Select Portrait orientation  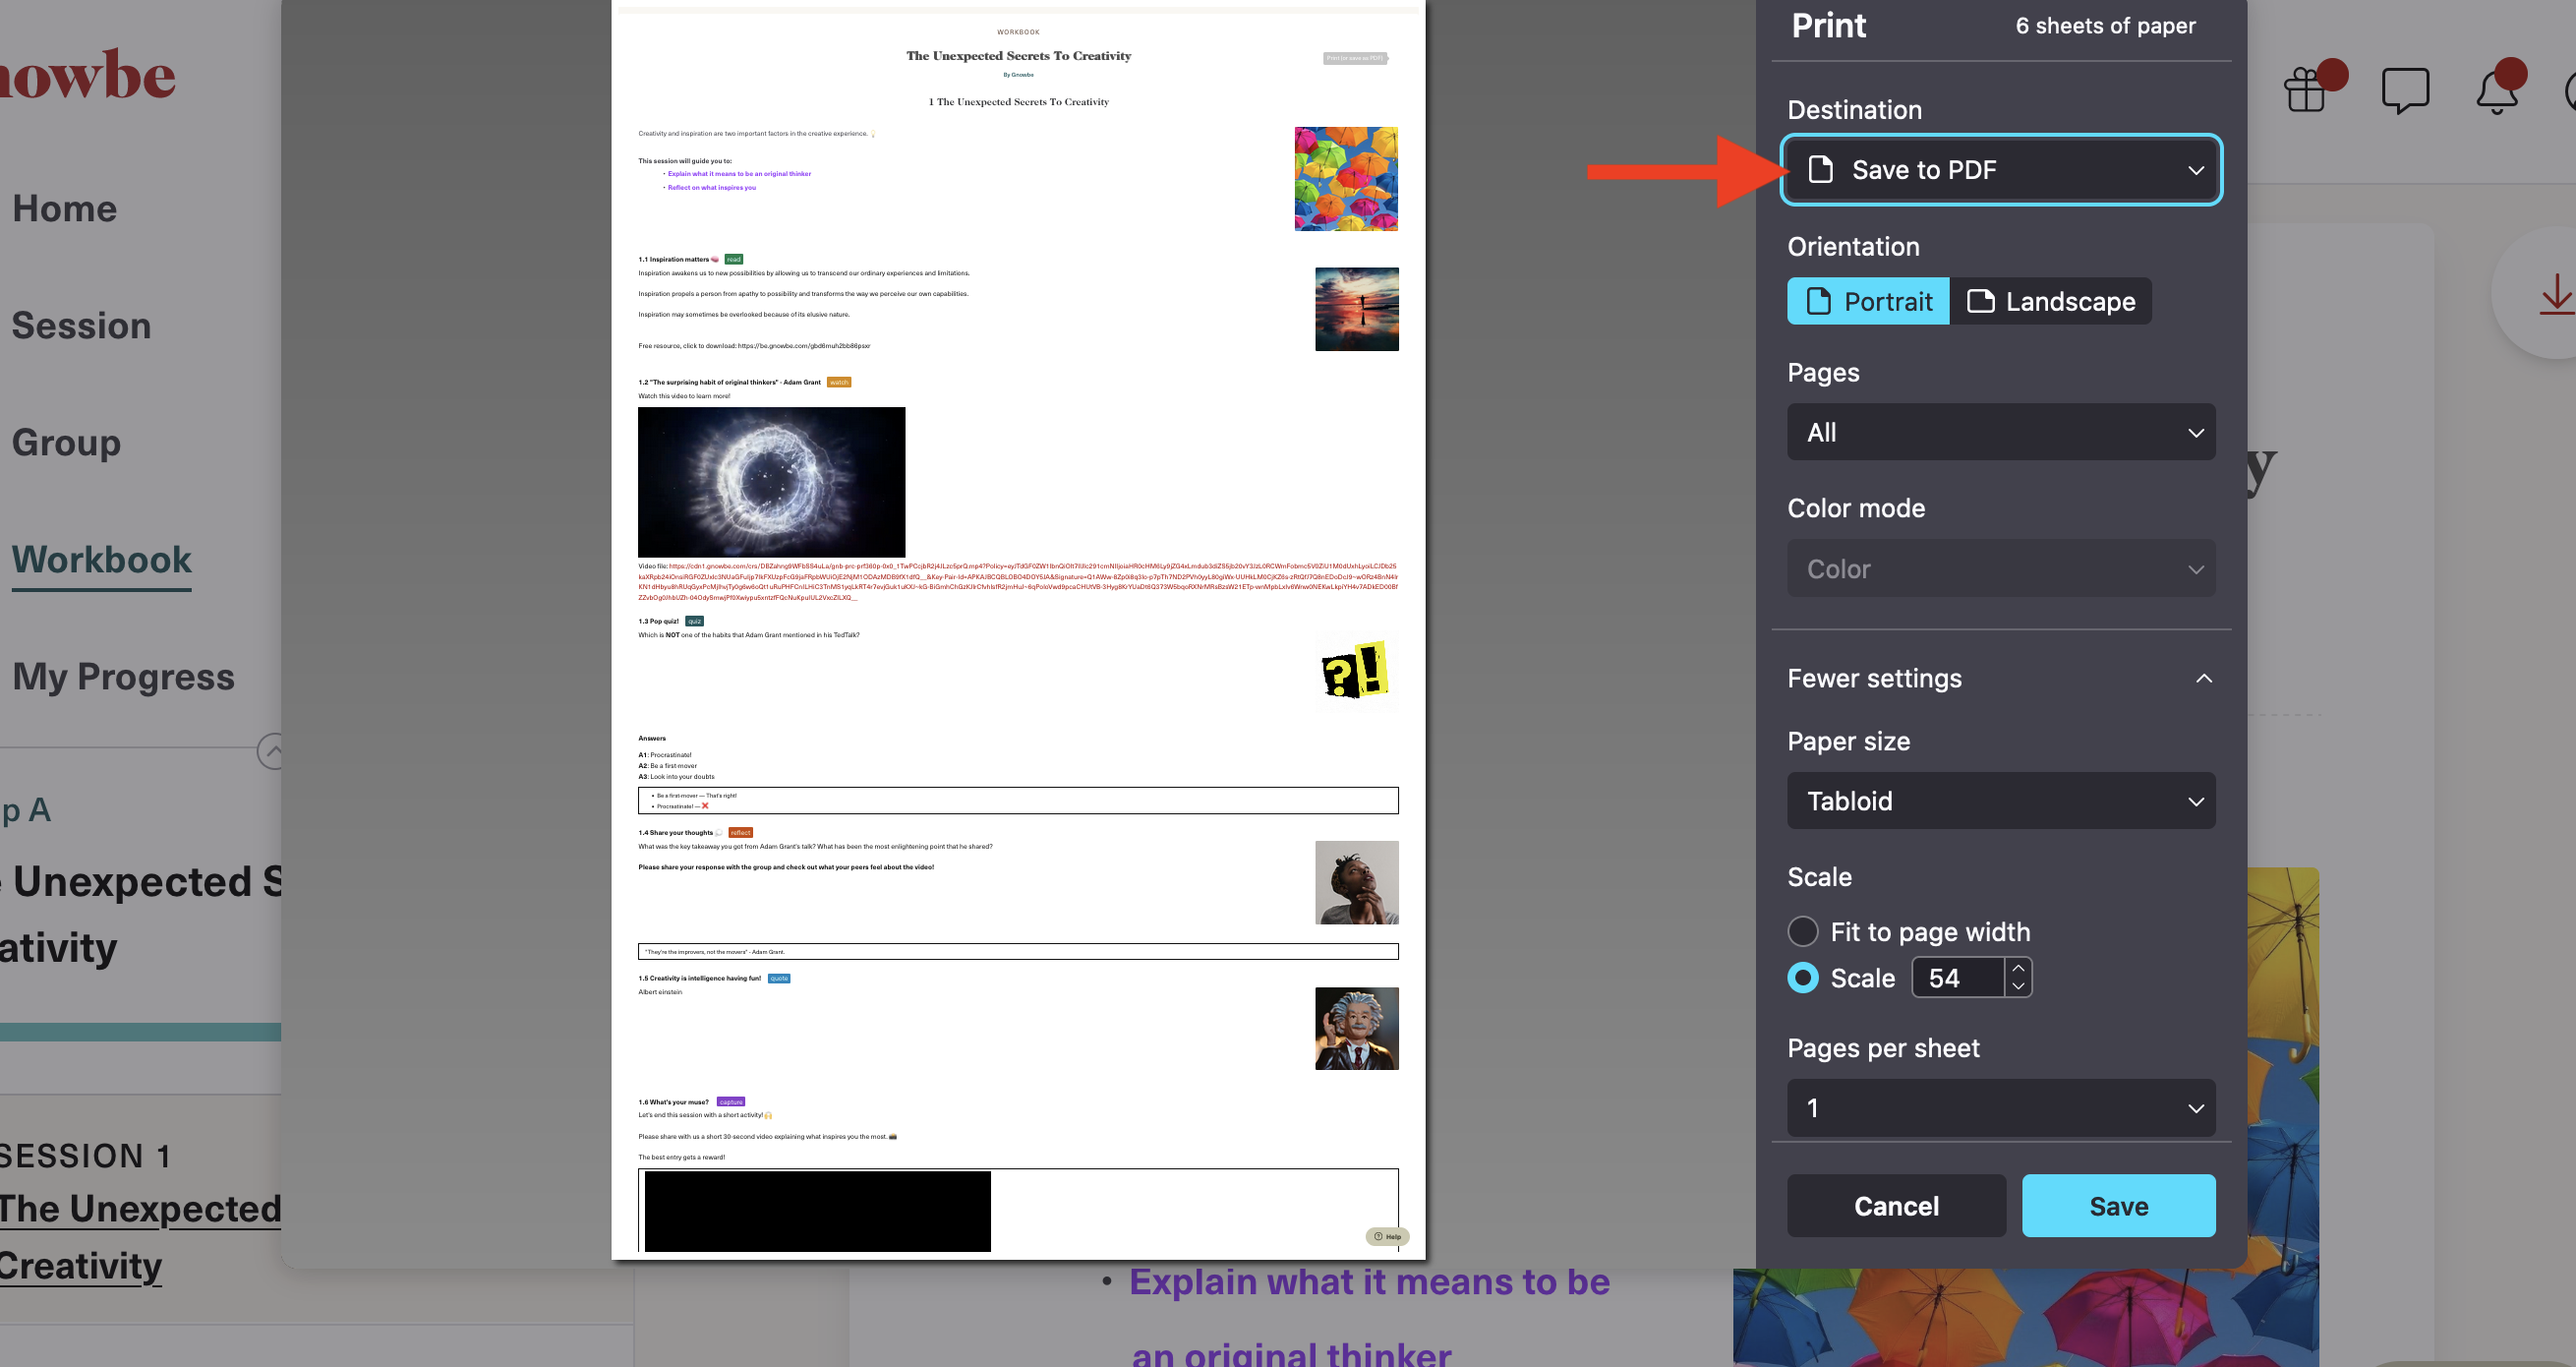click(x=1868, y=301)
